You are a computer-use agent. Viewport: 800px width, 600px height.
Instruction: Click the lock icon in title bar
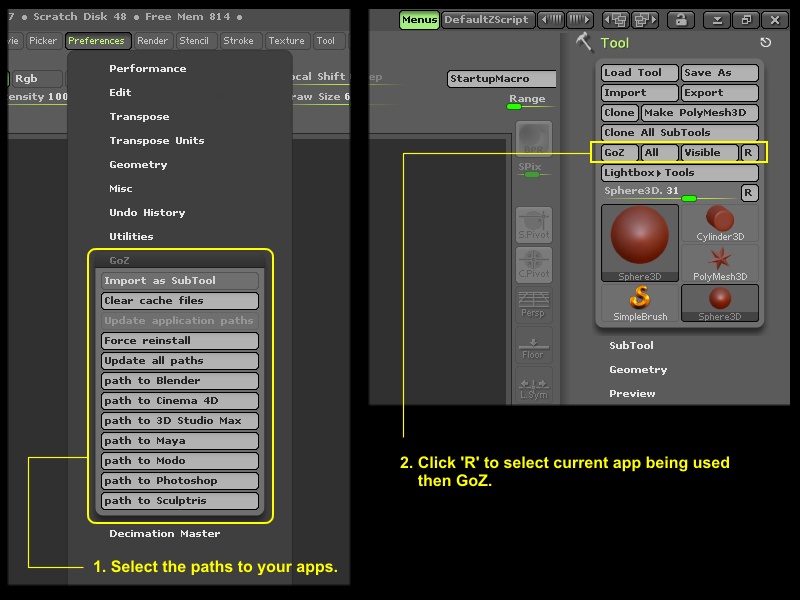[x=681, y=20]
